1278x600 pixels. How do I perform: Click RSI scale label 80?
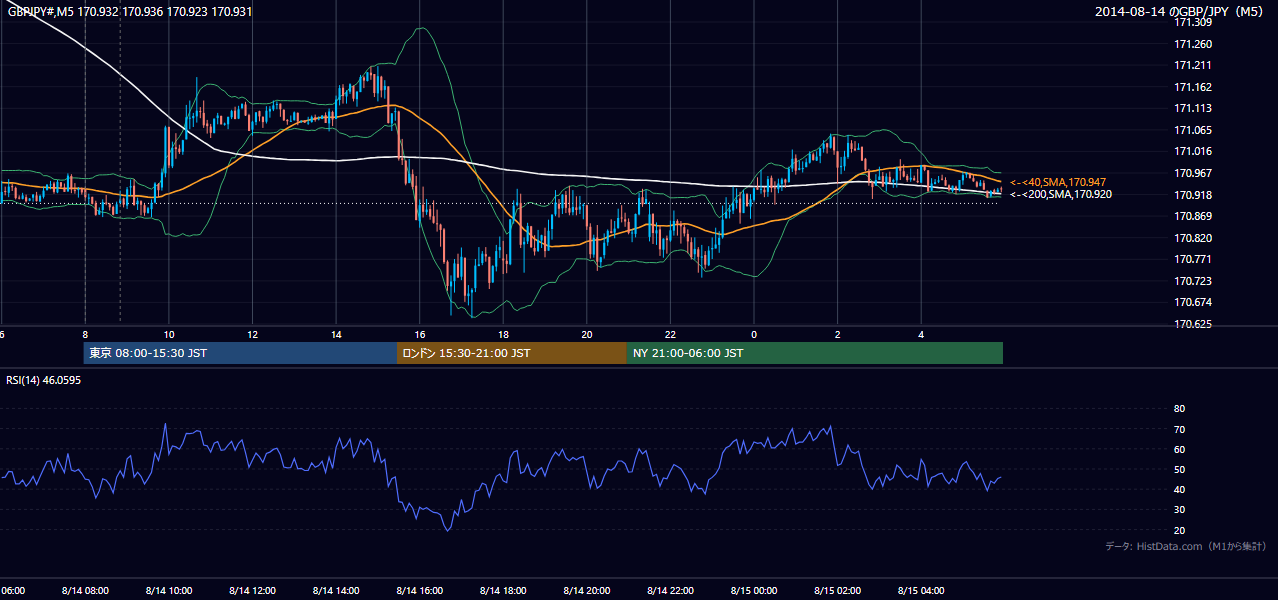pos(1179,409)
